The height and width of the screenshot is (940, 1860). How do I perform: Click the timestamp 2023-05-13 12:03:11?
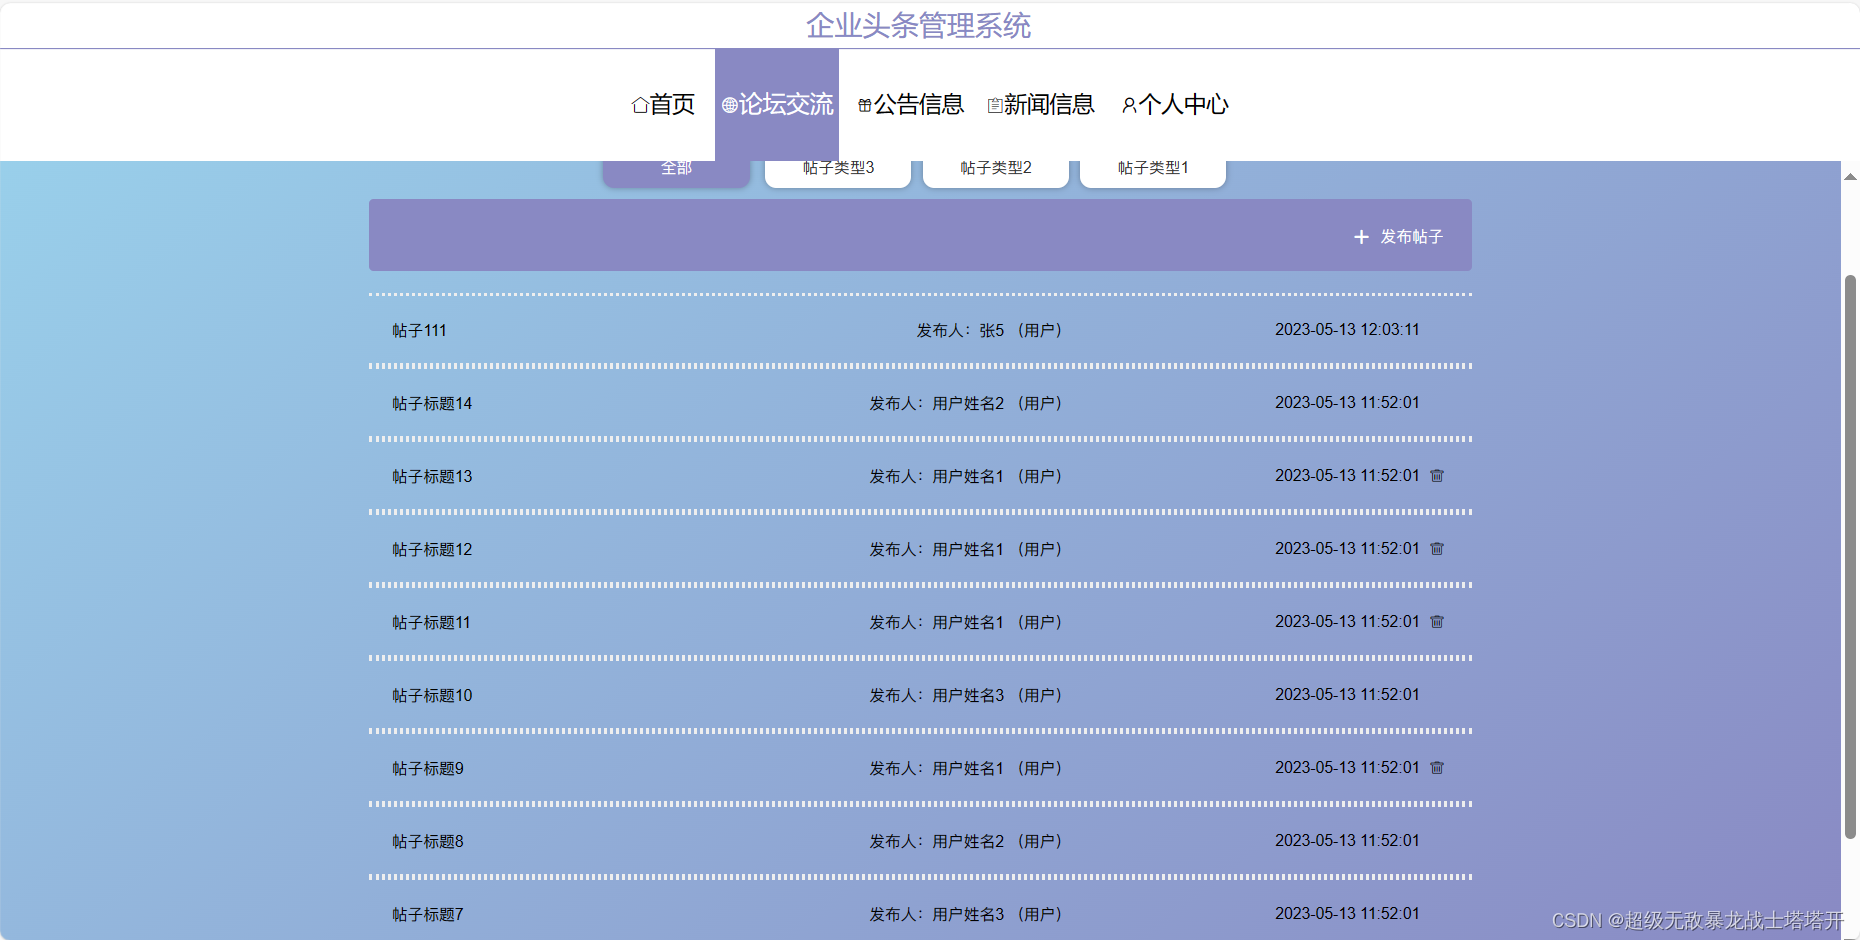point(1347,330)
